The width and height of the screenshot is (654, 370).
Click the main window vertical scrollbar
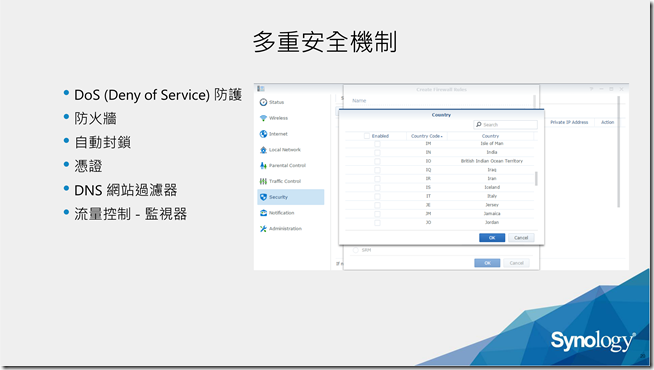pyautogui.click(x=619, y=151)
